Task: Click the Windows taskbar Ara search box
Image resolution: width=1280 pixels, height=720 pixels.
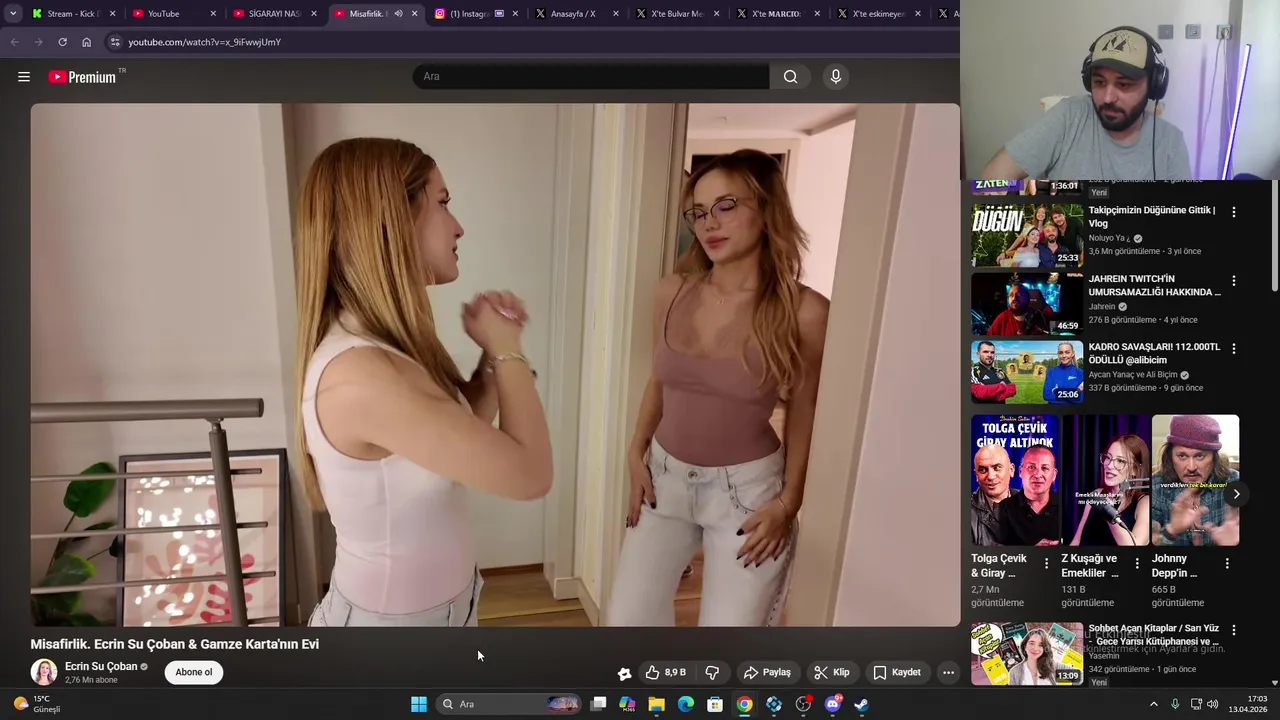Action: click(x=510, y=704)
